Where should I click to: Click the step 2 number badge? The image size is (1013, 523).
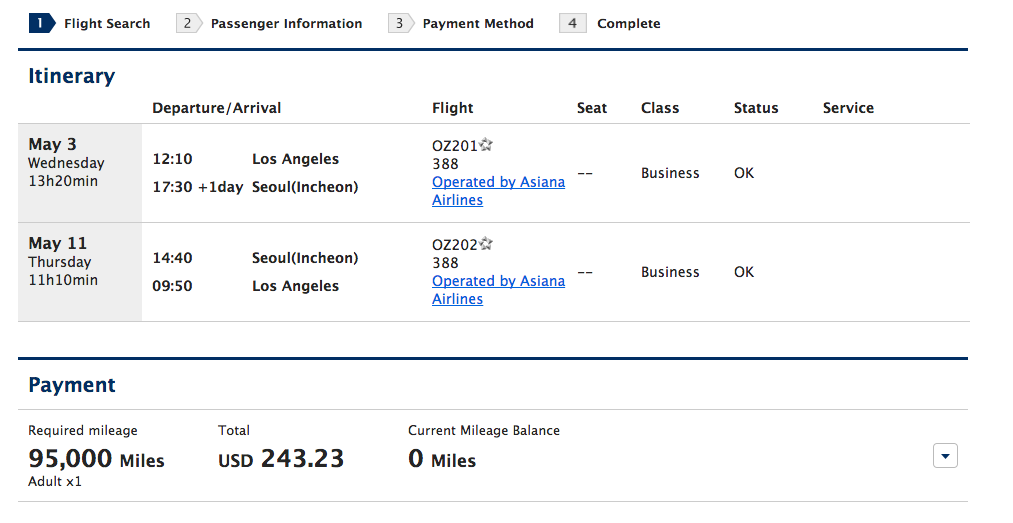coord(189,23)
